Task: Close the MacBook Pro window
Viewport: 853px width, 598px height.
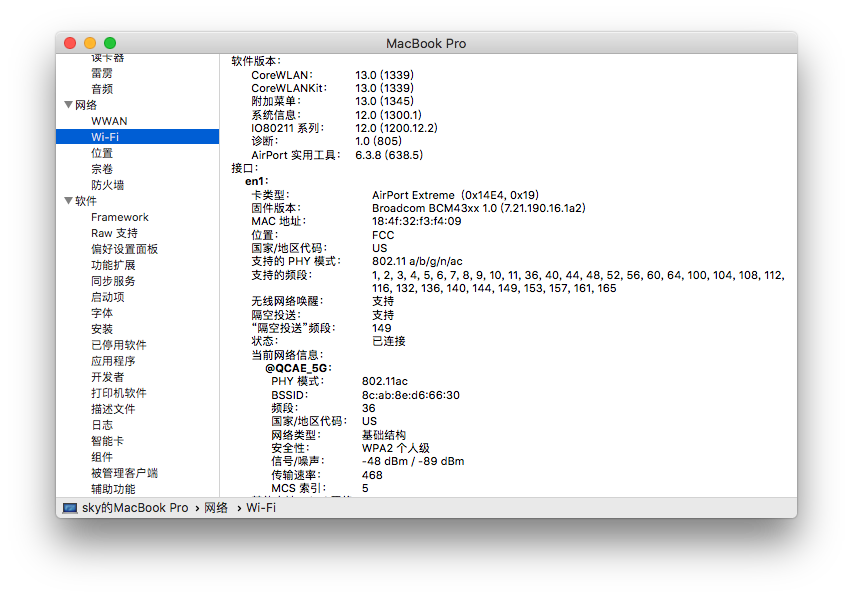Action: tap(70, 43)
